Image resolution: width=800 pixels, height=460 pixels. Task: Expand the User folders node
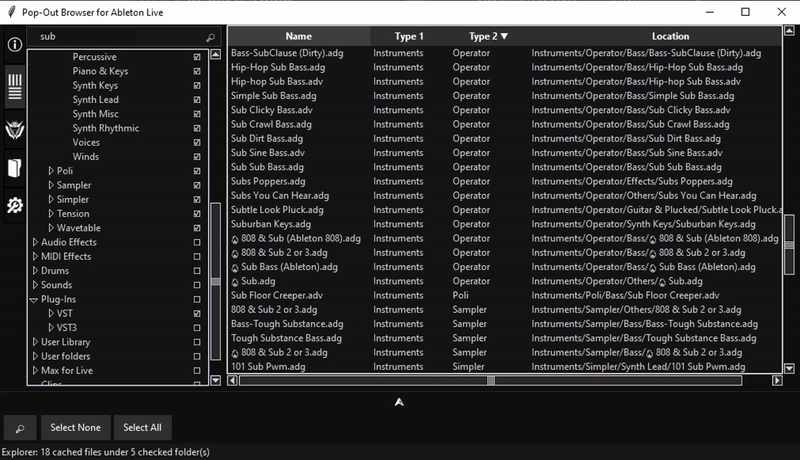(35, 356)
